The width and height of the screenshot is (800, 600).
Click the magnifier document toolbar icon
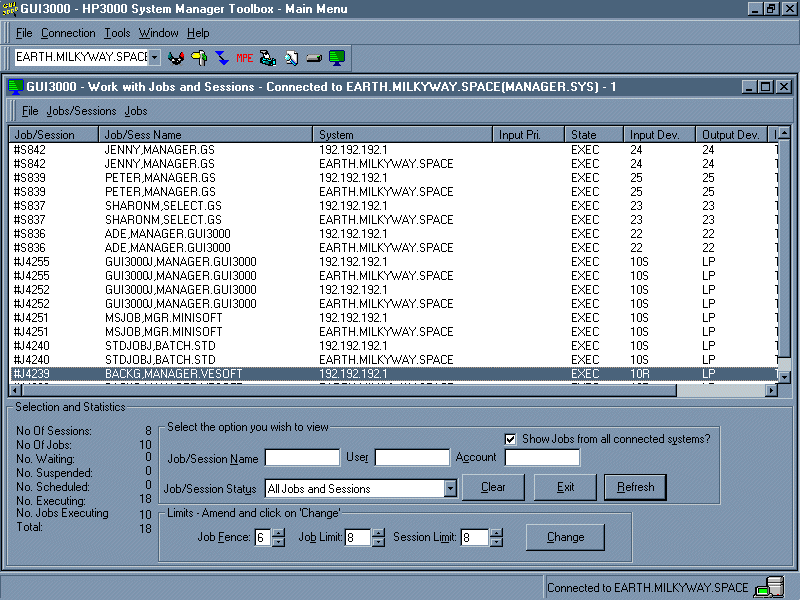[x=291, y=58]
